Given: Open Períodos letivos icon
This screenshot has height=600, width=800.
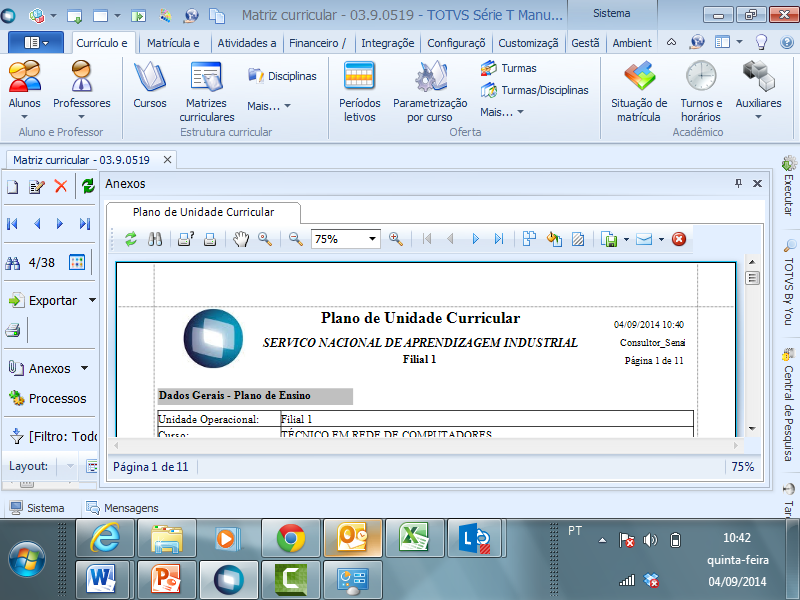Looking at the screenshot, I should click(360, 91).
